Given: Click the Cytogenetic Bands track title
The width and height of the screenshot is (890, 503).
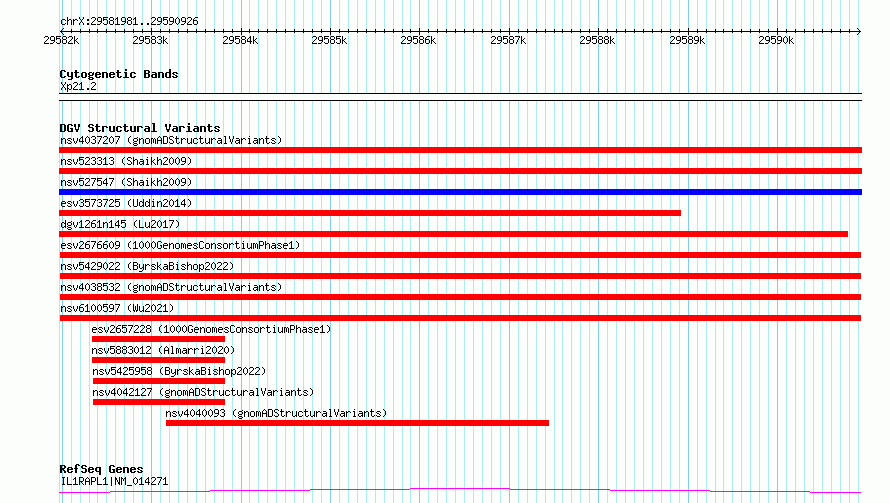Looking at the screenshot, I should pyautogui.click(x=119, y=74).
